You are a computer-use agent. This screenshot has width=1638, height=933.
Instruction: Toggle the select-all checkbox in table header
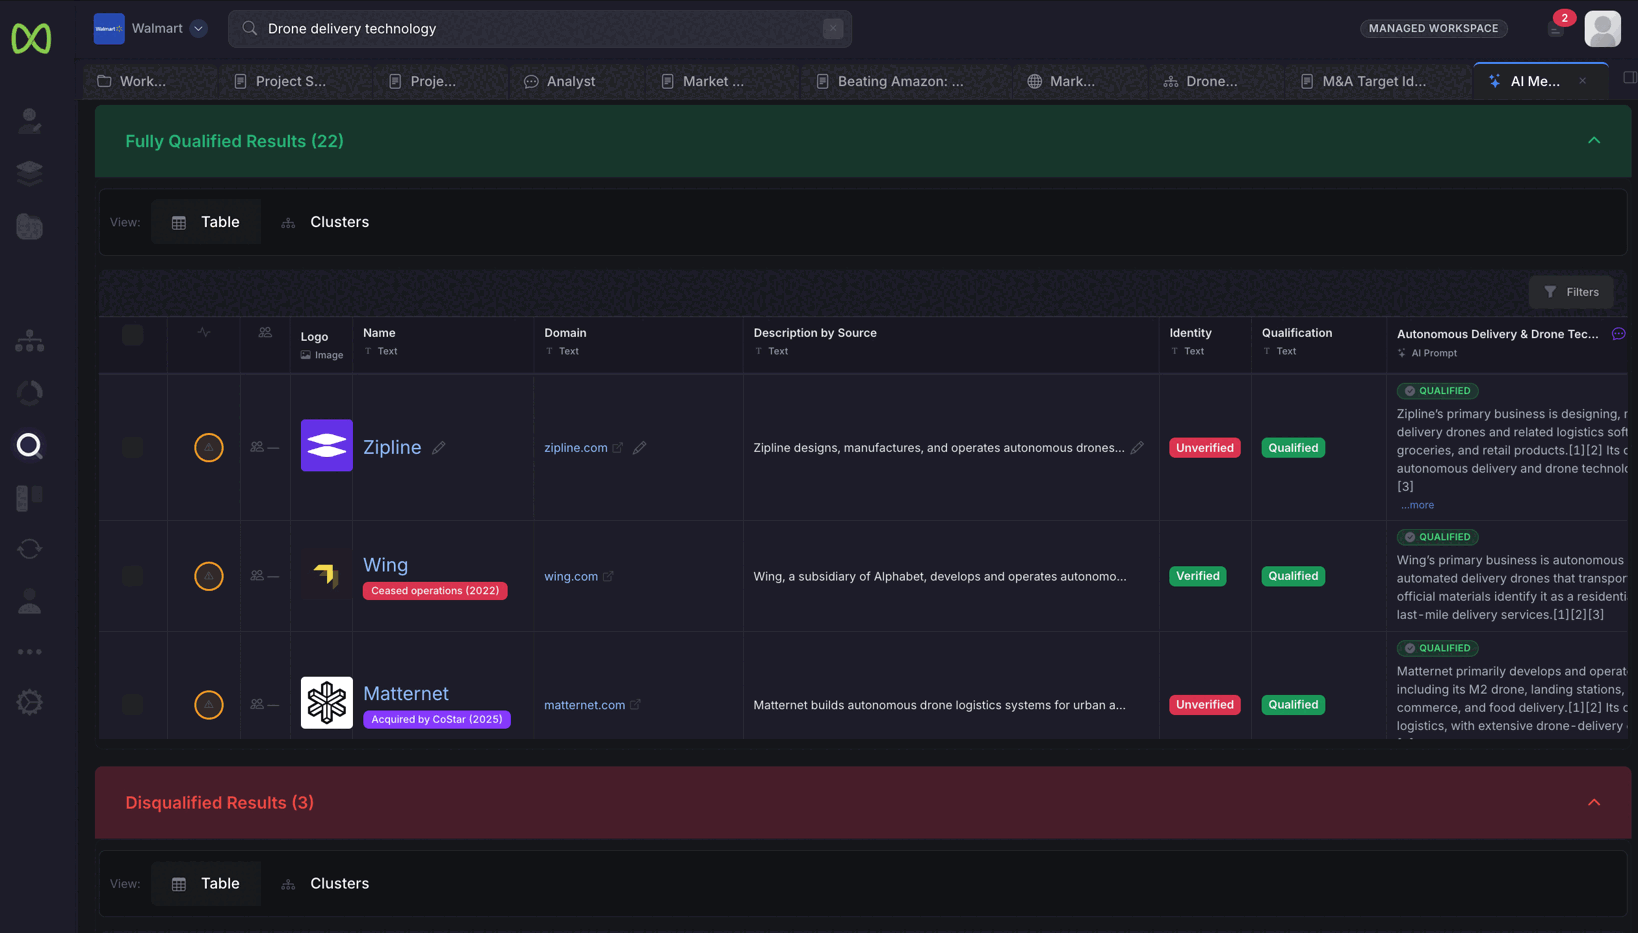pyautogui.click(x=133, y=335)
